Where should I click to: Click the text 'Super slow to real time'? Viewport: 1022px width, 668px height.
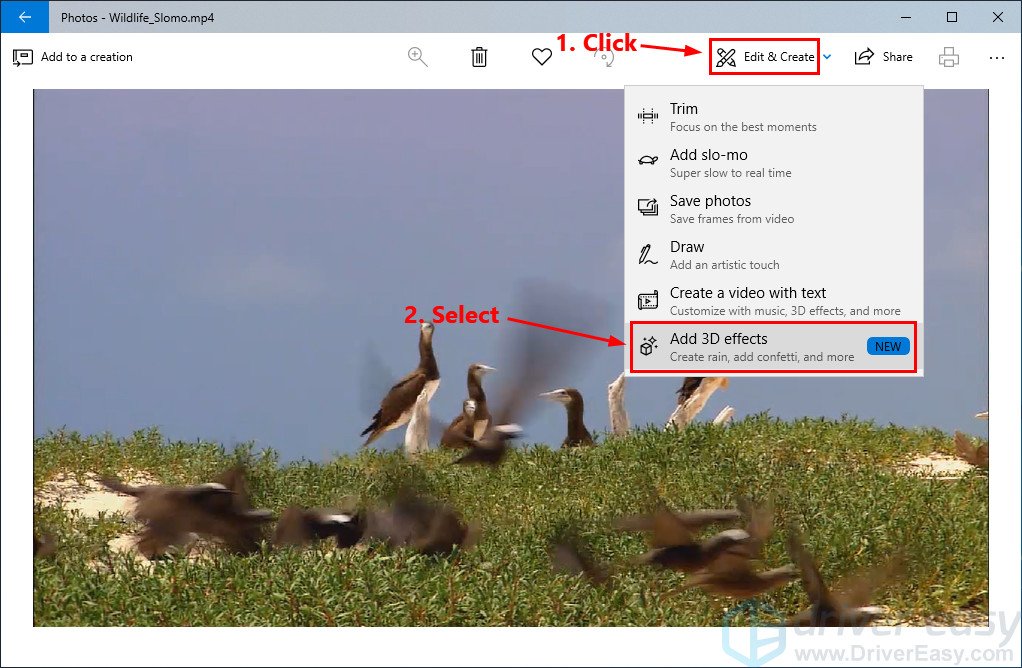(731, 173)
